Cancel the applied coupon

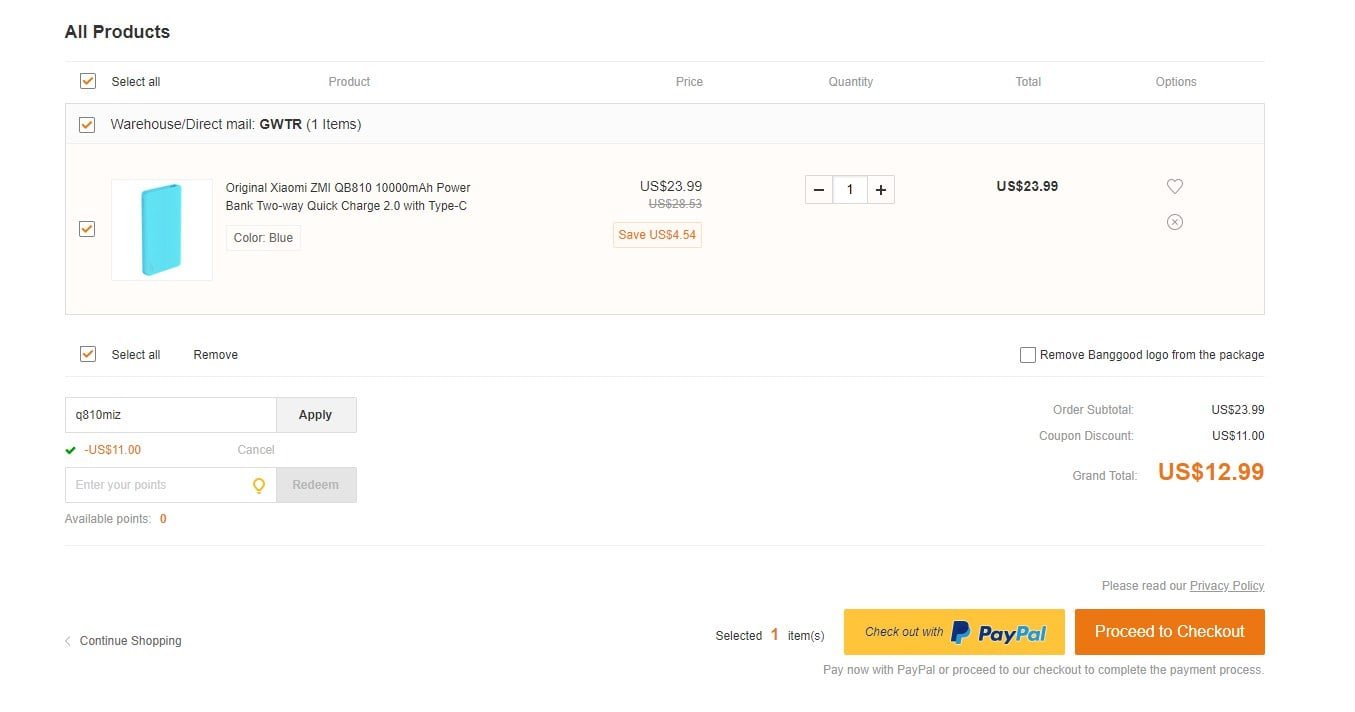pos(256,450)
